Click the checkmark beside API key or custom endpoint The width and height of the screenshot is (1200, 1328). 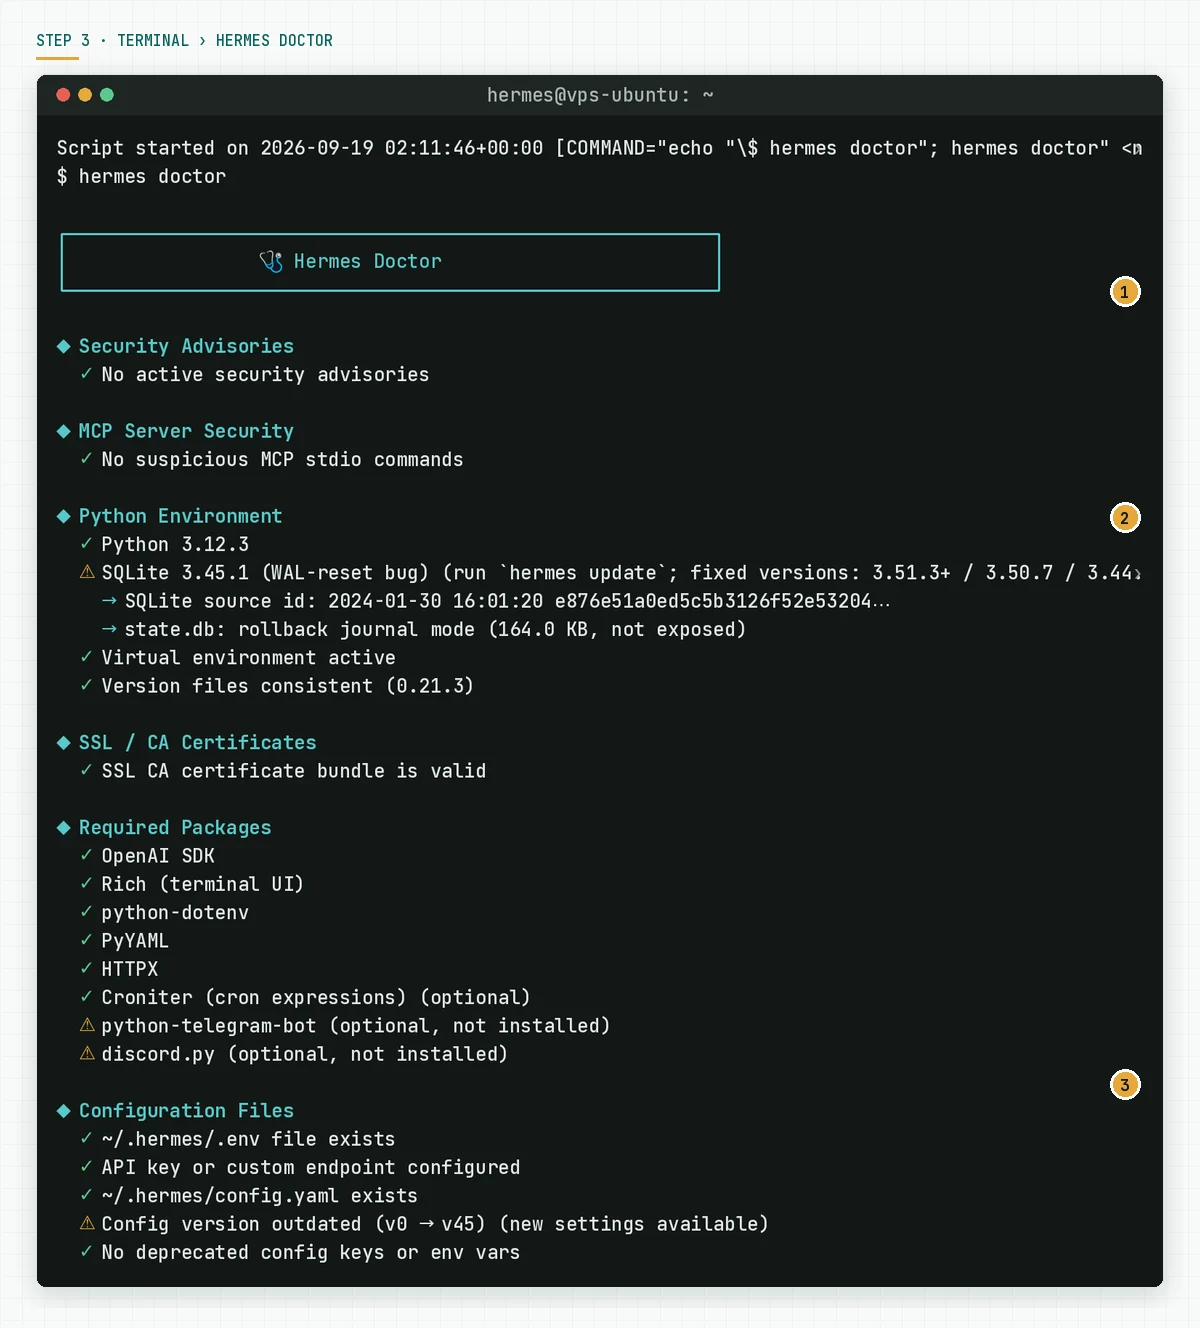[x=87, y=1167]
